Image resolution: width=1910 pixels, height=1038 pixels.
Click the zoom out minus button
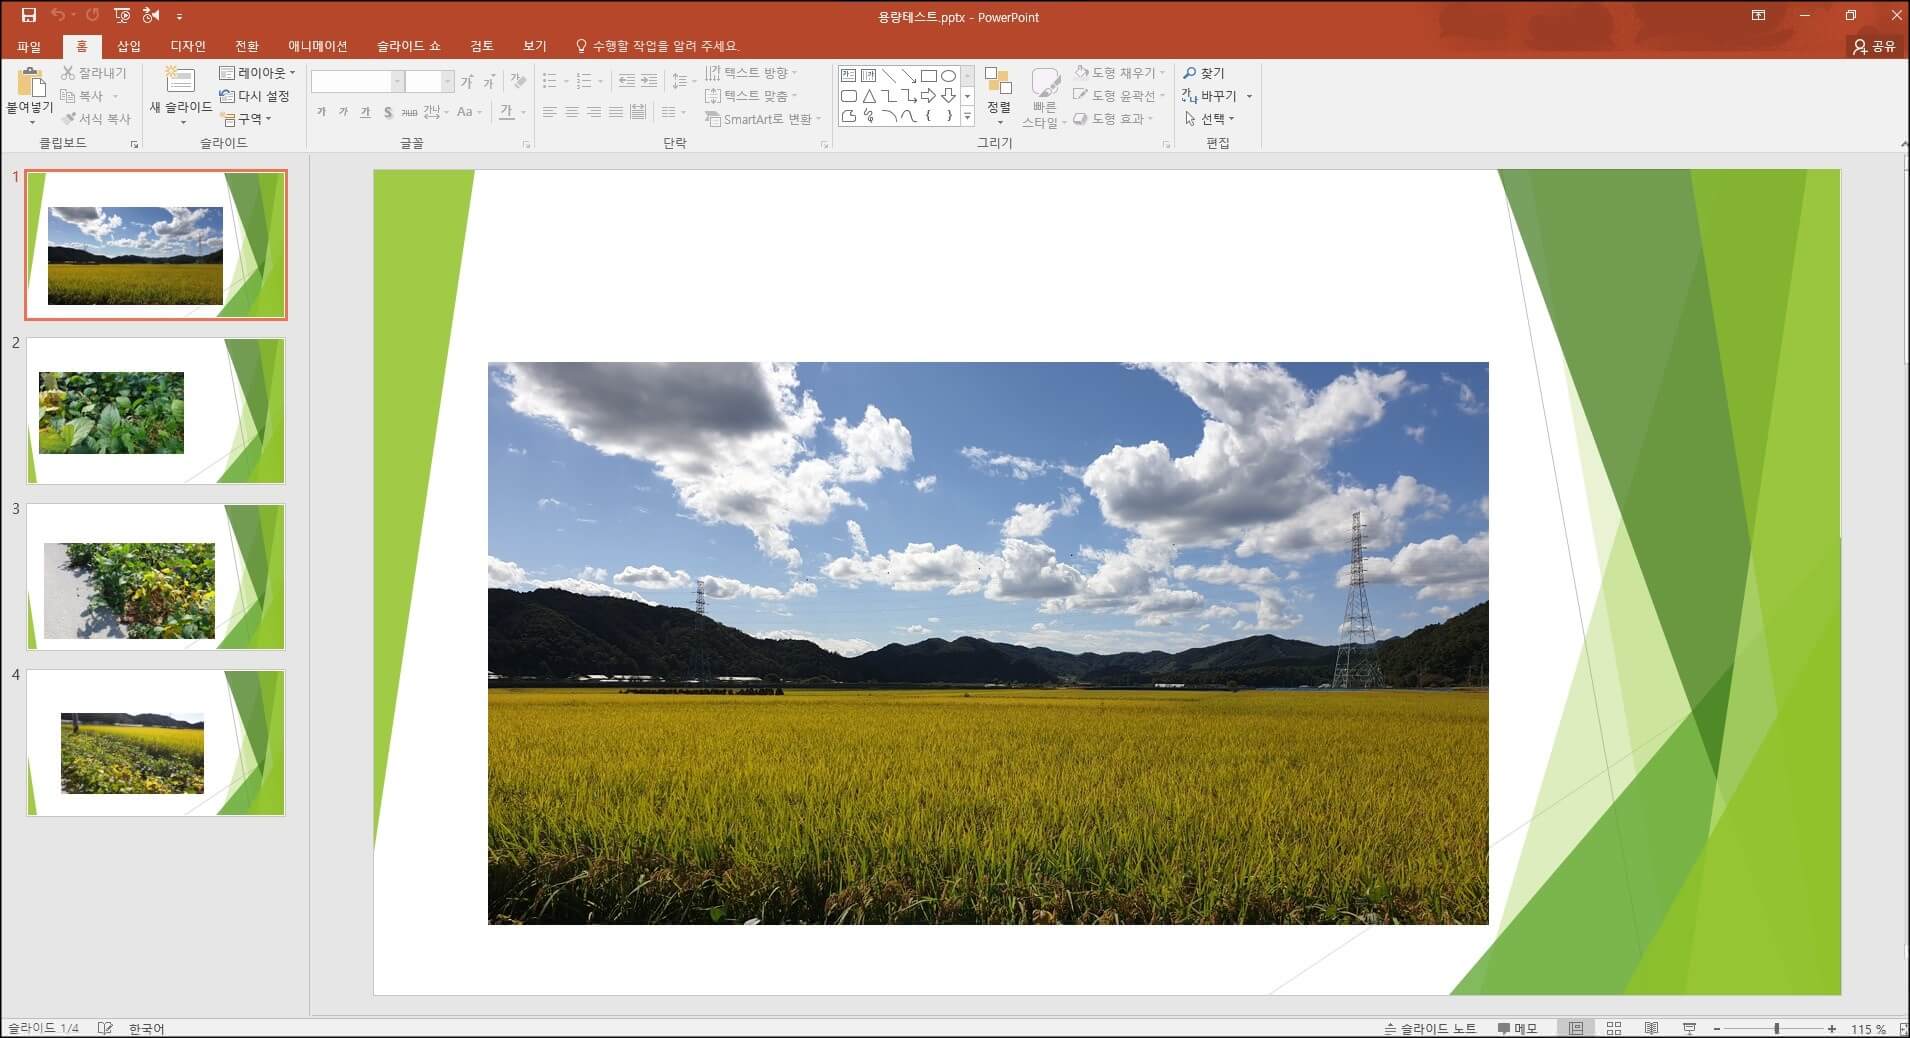(1717, 1028)
